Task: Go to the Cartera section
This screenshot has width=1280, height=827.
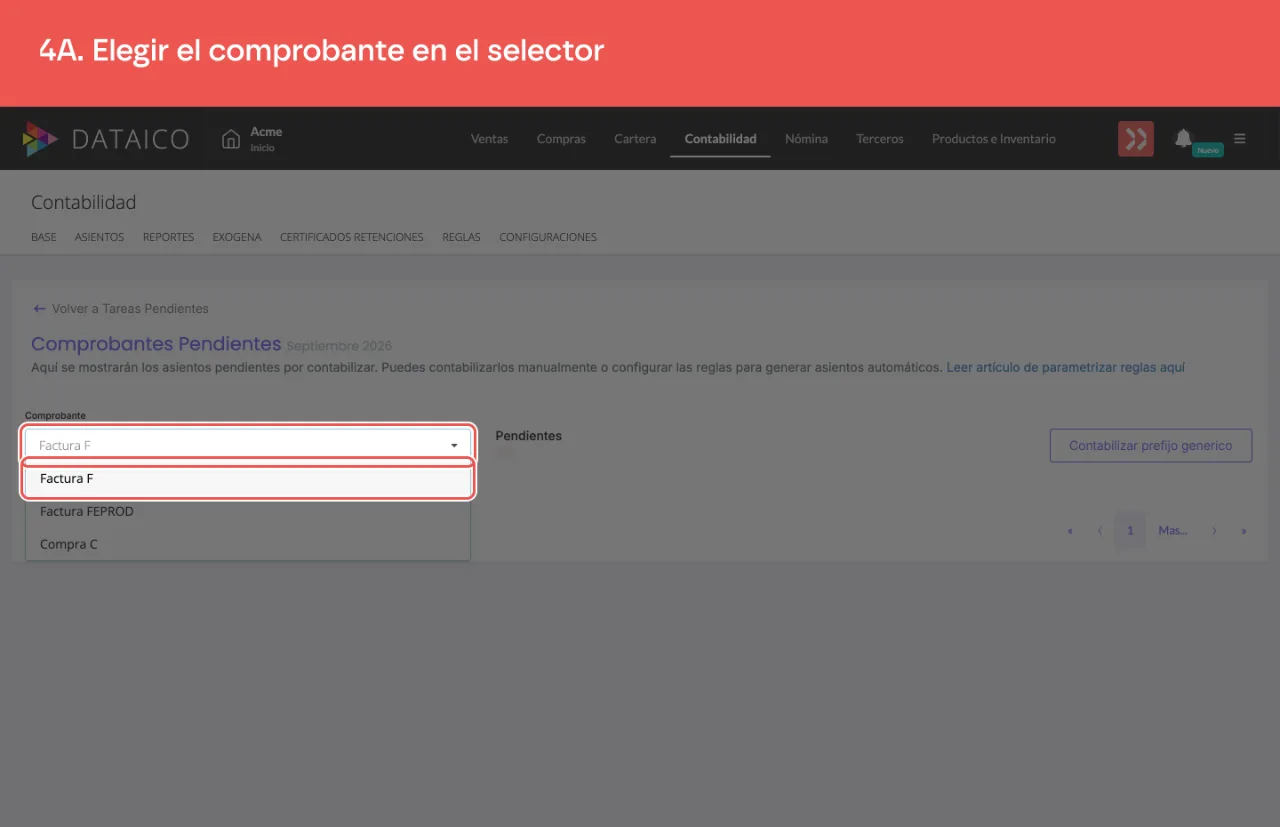Action: tap(635, 139)
